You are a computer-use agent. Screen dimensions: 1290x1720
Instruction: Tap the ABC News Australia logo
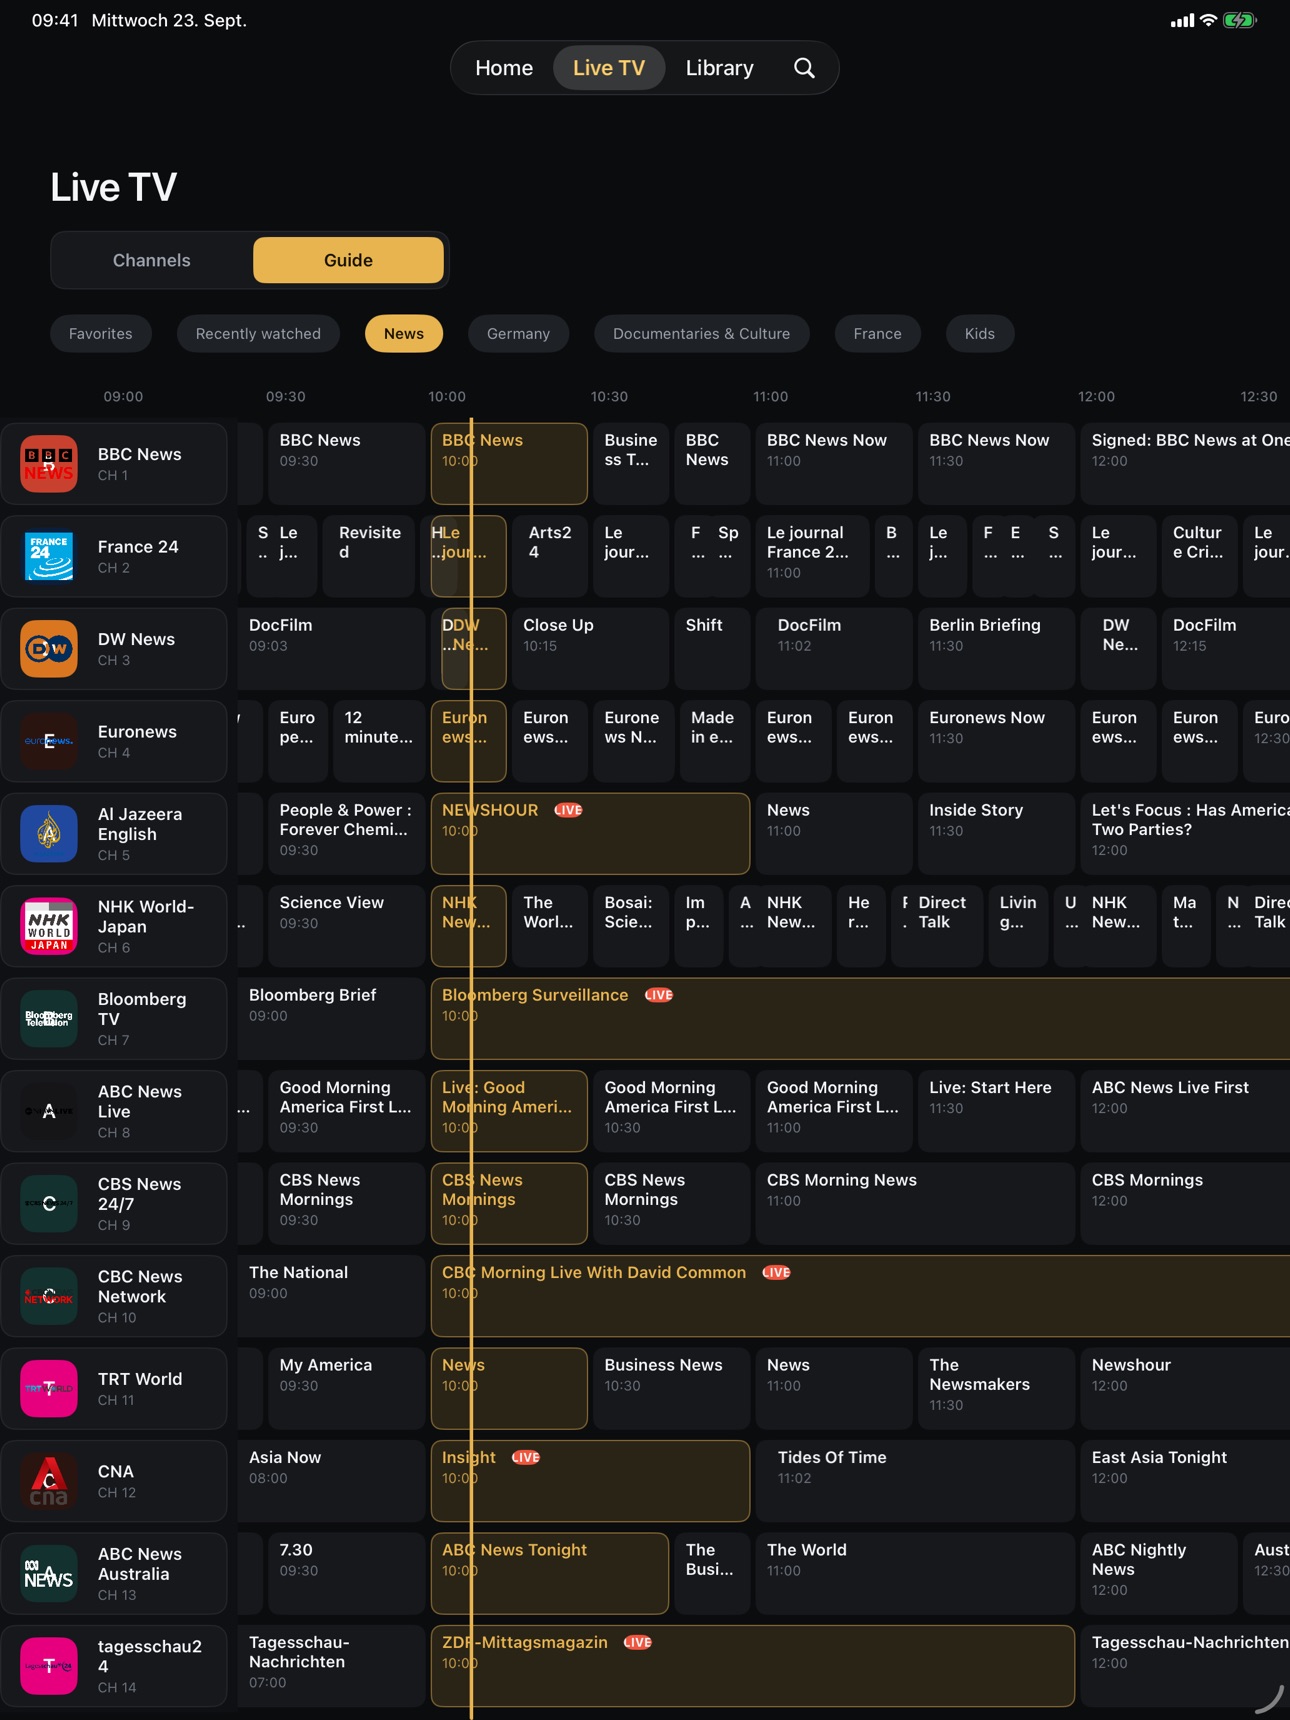click(49, 1574)
